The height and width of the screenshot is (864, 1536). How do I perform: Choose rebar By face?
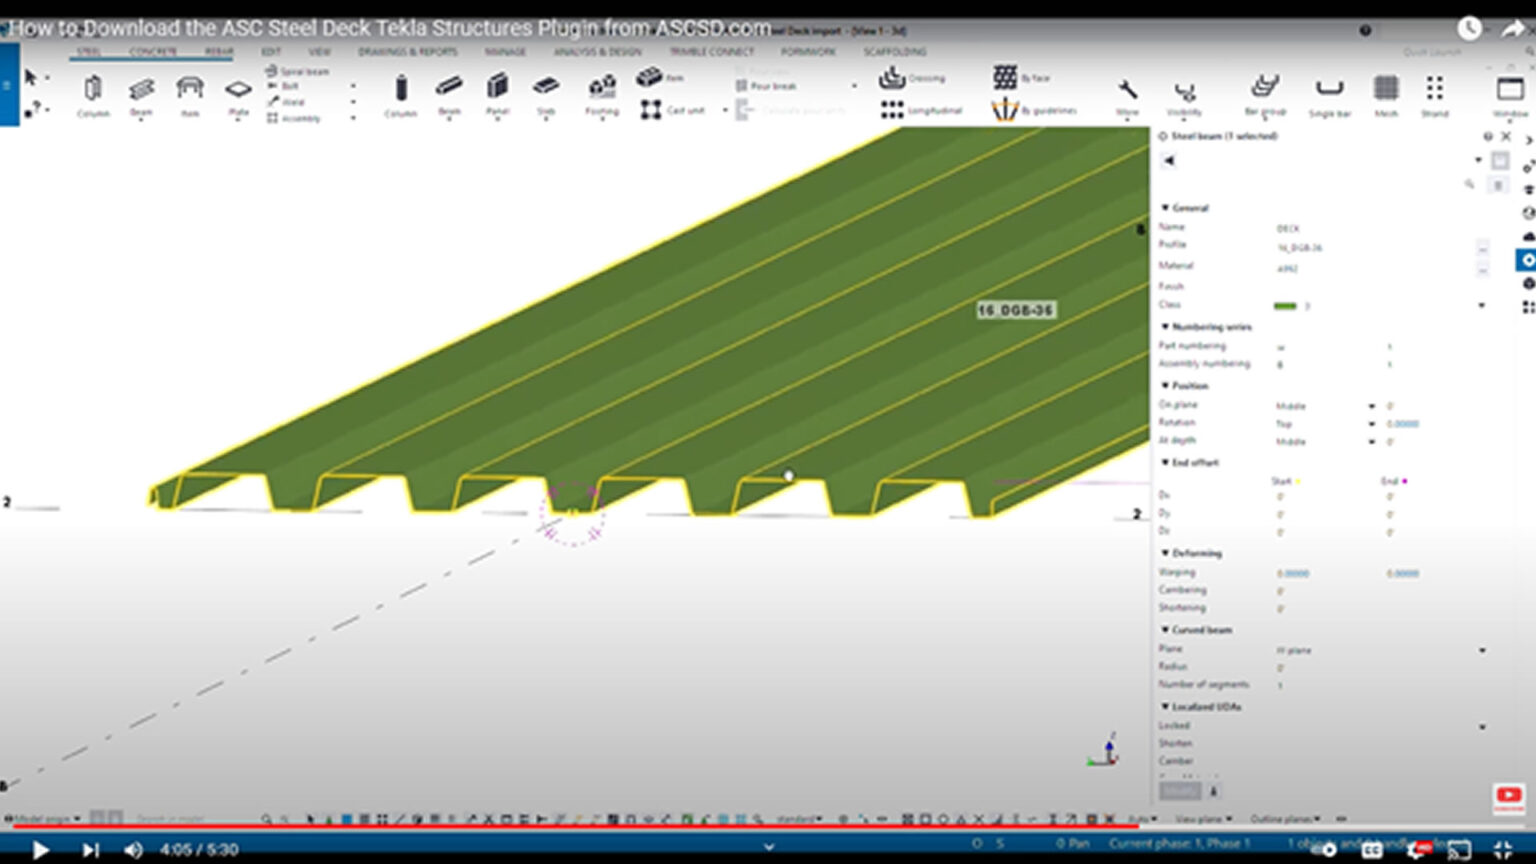point(1021,77)
